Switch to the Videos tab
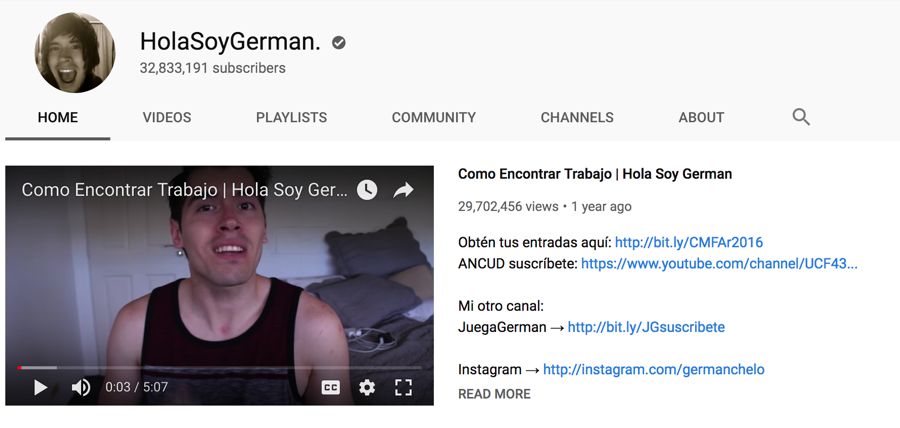This screenshot has height=428, width=900. coord(167,118)
